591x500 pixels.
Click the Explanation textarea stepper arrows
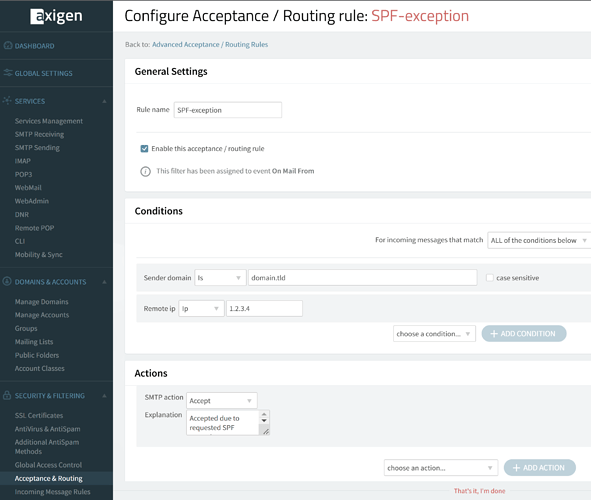click(264, 417)
